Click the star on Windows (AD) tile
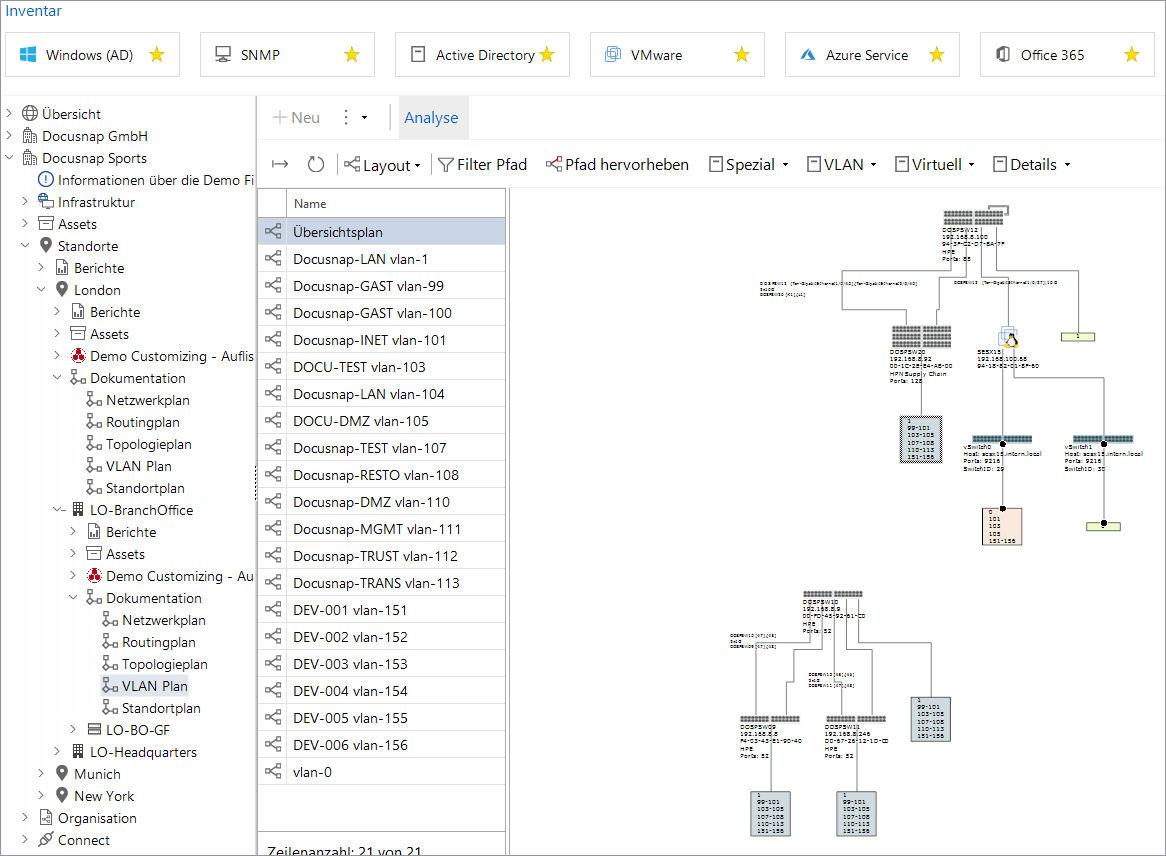The image size is (1166, 856). (157, 54)
